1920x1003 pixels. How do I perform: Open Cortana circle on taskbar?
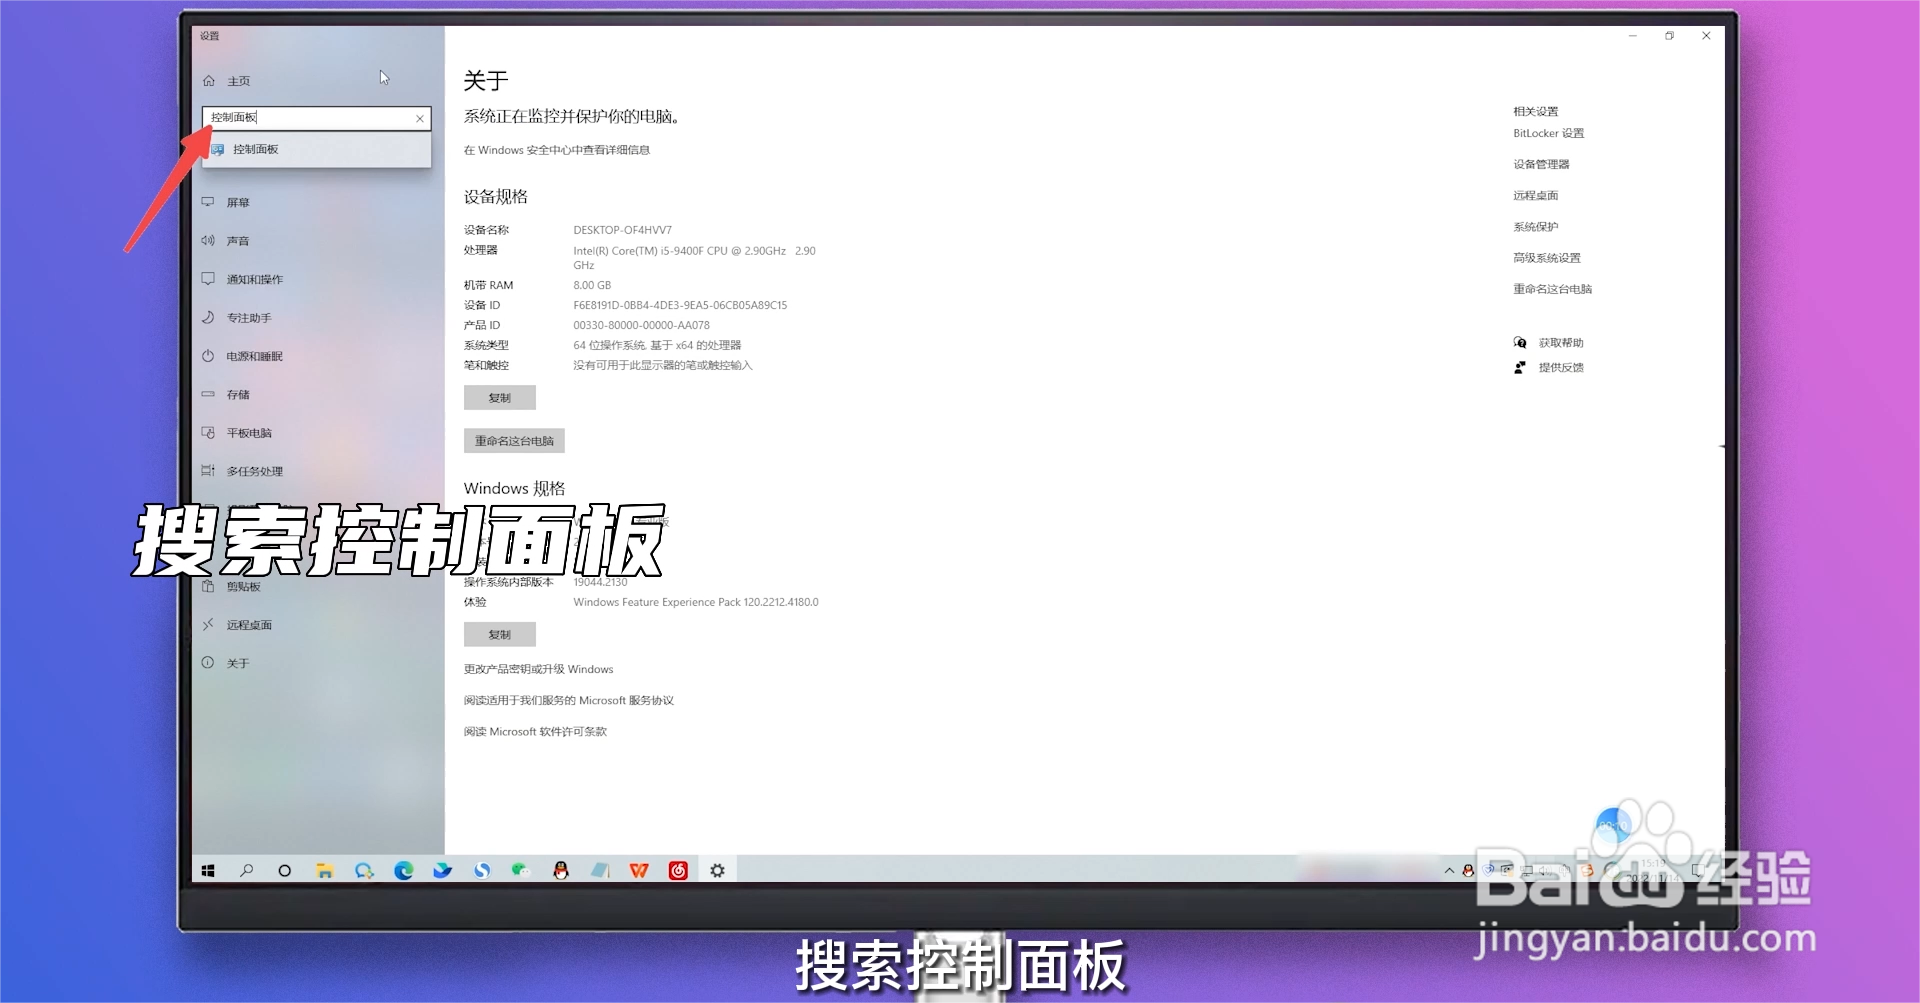[x=285, y=871]
